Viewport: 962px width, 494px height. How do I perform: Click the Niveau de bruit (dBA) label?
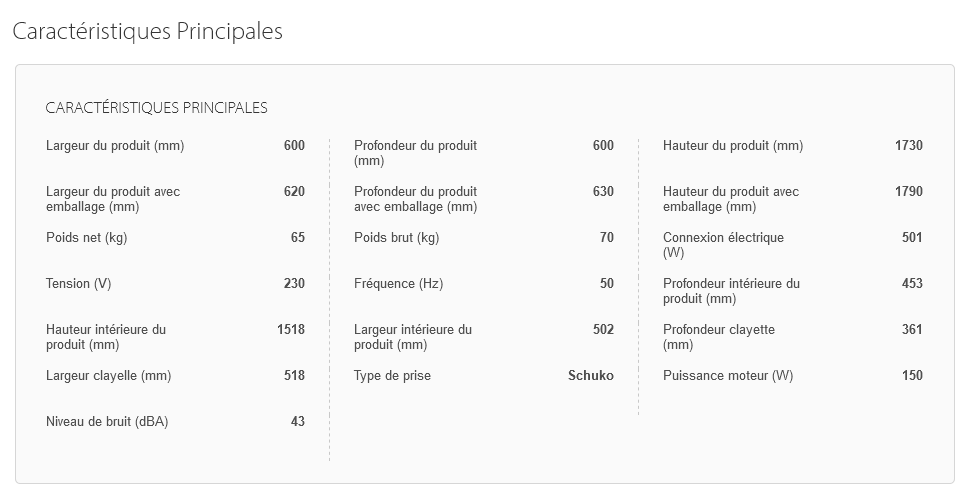(107, 422)
